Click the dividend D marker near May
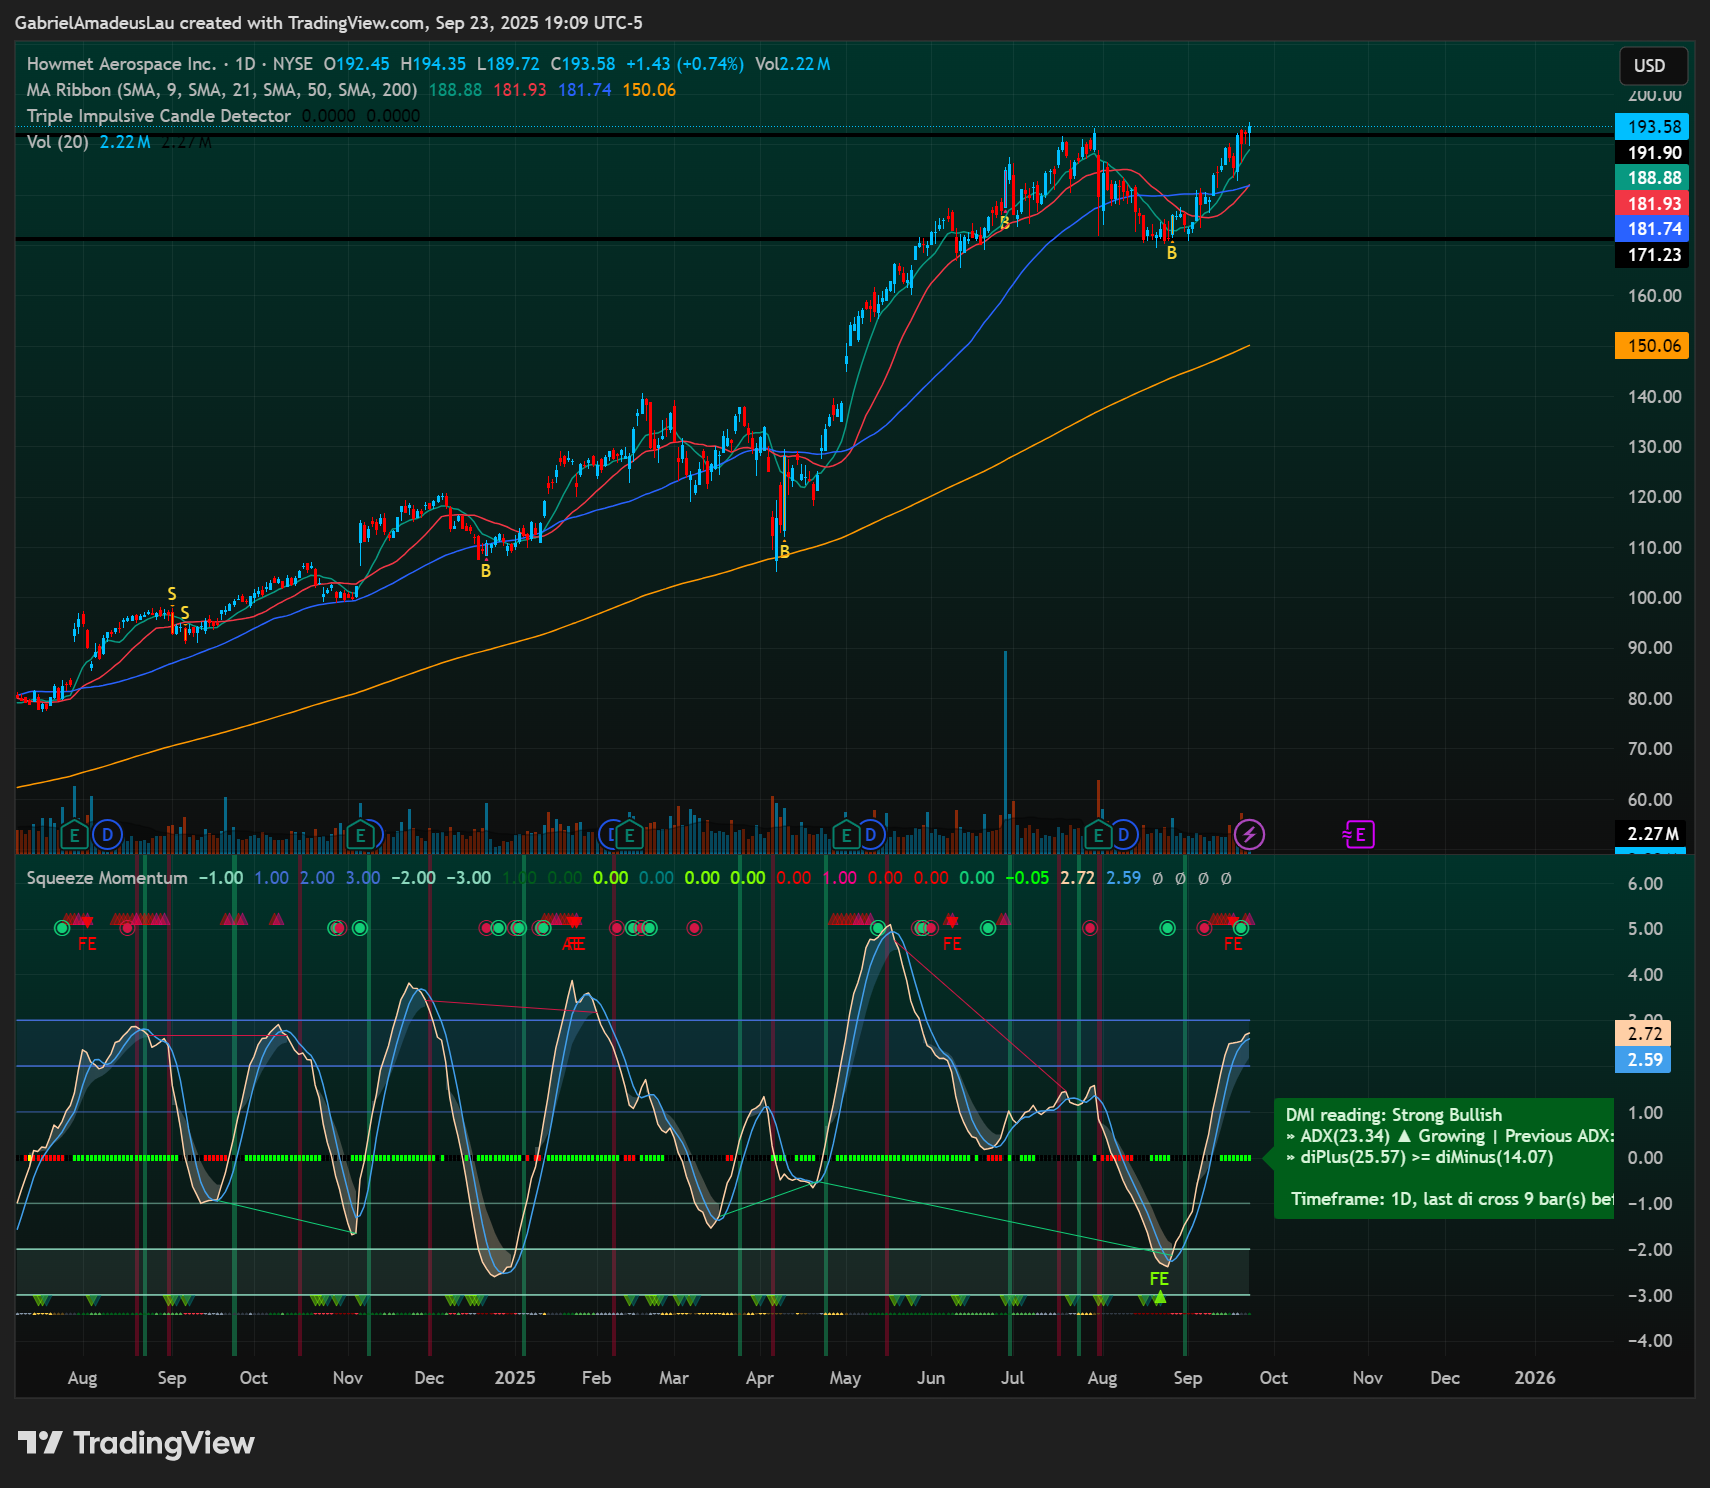This screenshot has width=1710, height=1488. (870, 834)
